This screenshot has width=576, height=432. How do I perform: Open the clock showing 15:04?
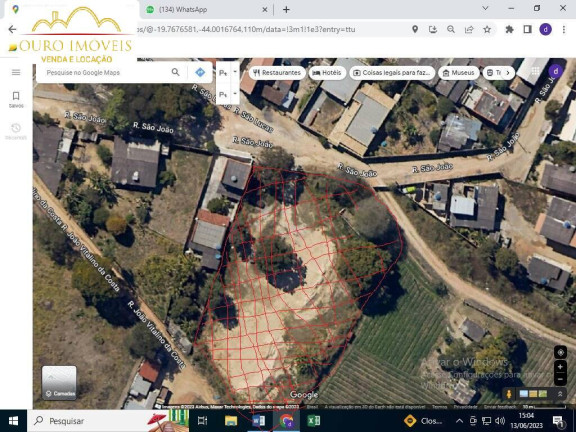pos(526,421)
